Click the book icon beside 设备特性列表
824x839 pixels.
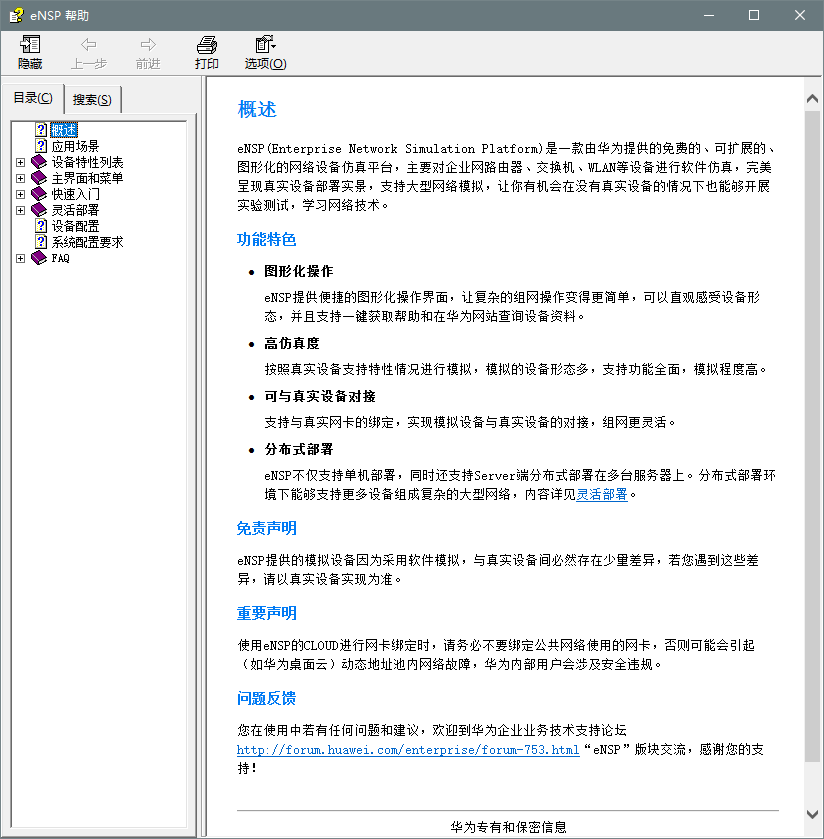coord(39,162)
